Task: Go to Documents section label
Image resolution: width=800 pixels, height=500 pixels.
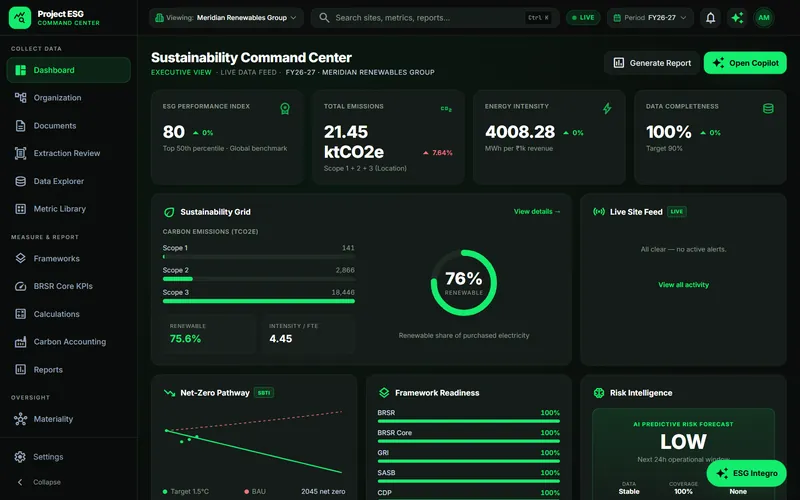Action: (x=55, y=126)
